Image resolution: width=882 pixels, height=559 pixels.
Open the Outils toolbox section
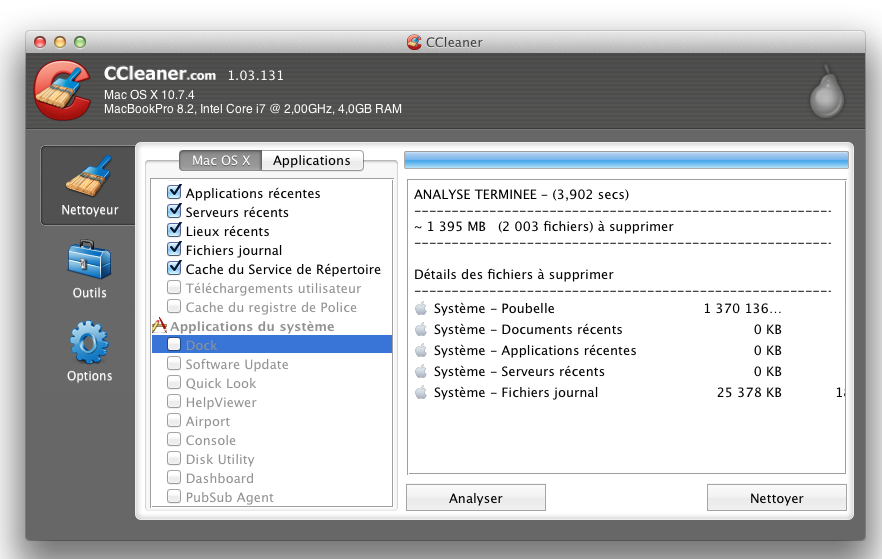point(89,268)
